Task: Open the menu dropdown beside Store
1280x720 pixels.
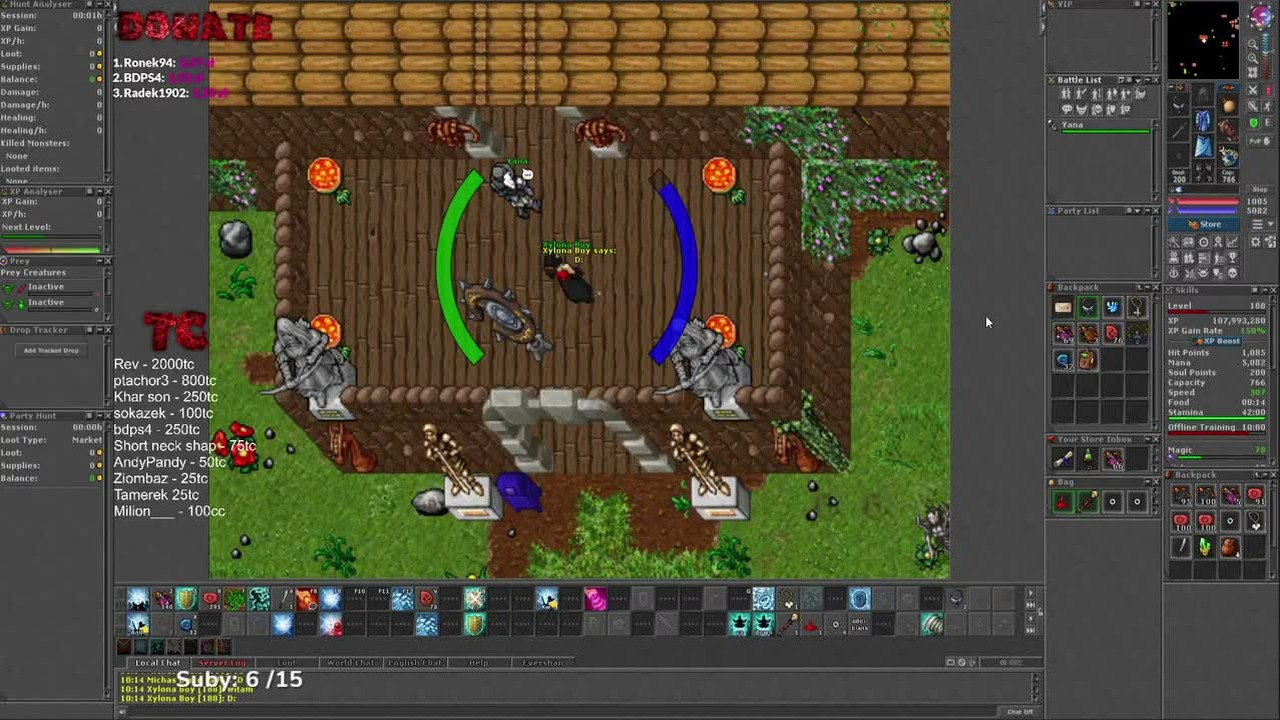Action: coord(1262,224)
